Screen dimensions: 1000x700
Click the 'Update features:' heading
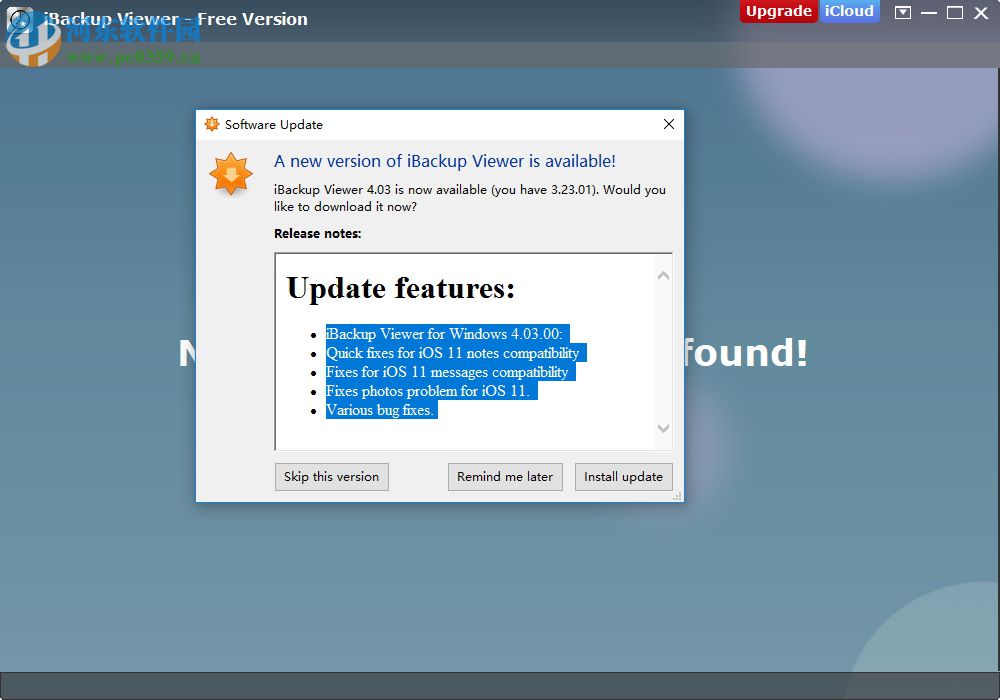coord(399,289)
